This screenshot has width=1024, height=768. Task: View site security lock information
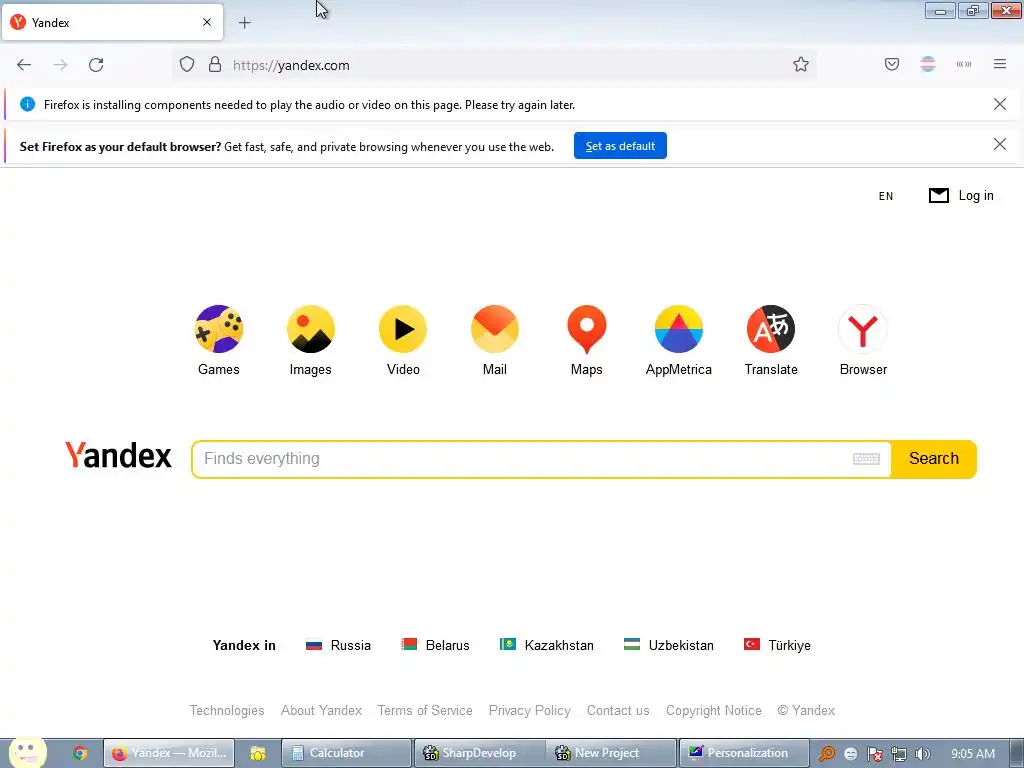click(x=215, y=65)
